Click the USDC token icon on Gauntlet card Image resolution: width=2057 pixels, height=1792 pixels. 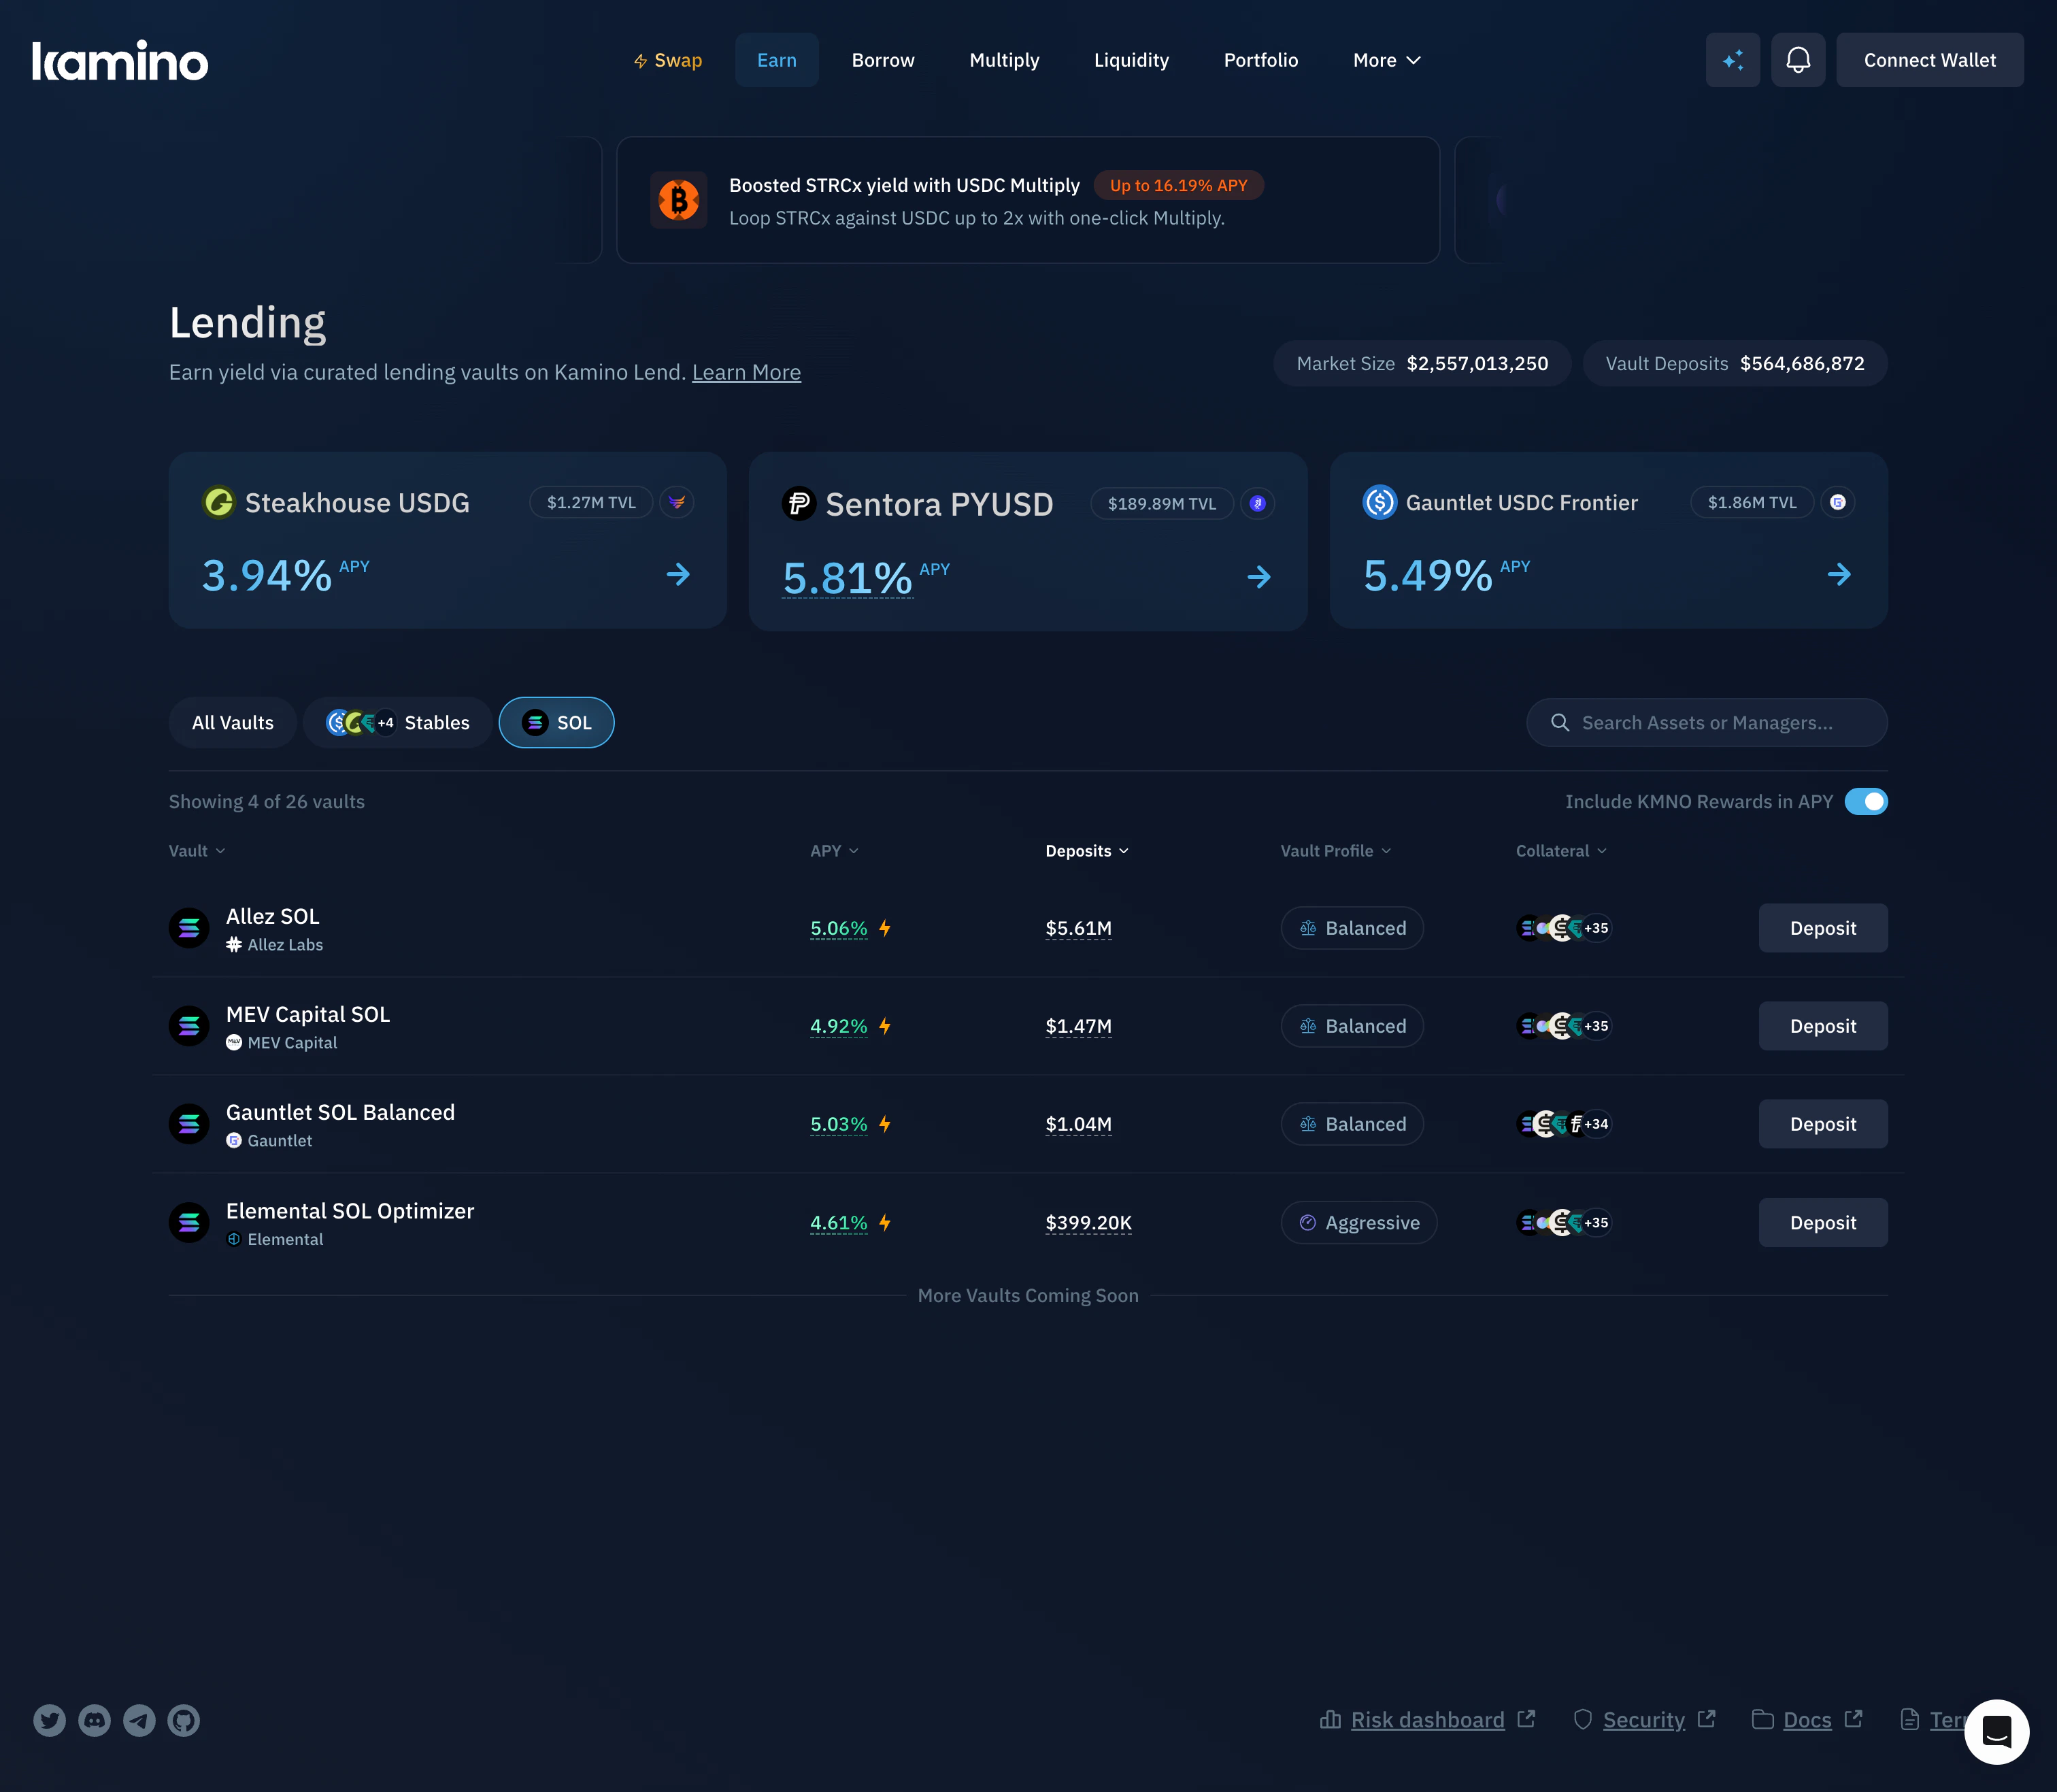(x=1380, y=502)
